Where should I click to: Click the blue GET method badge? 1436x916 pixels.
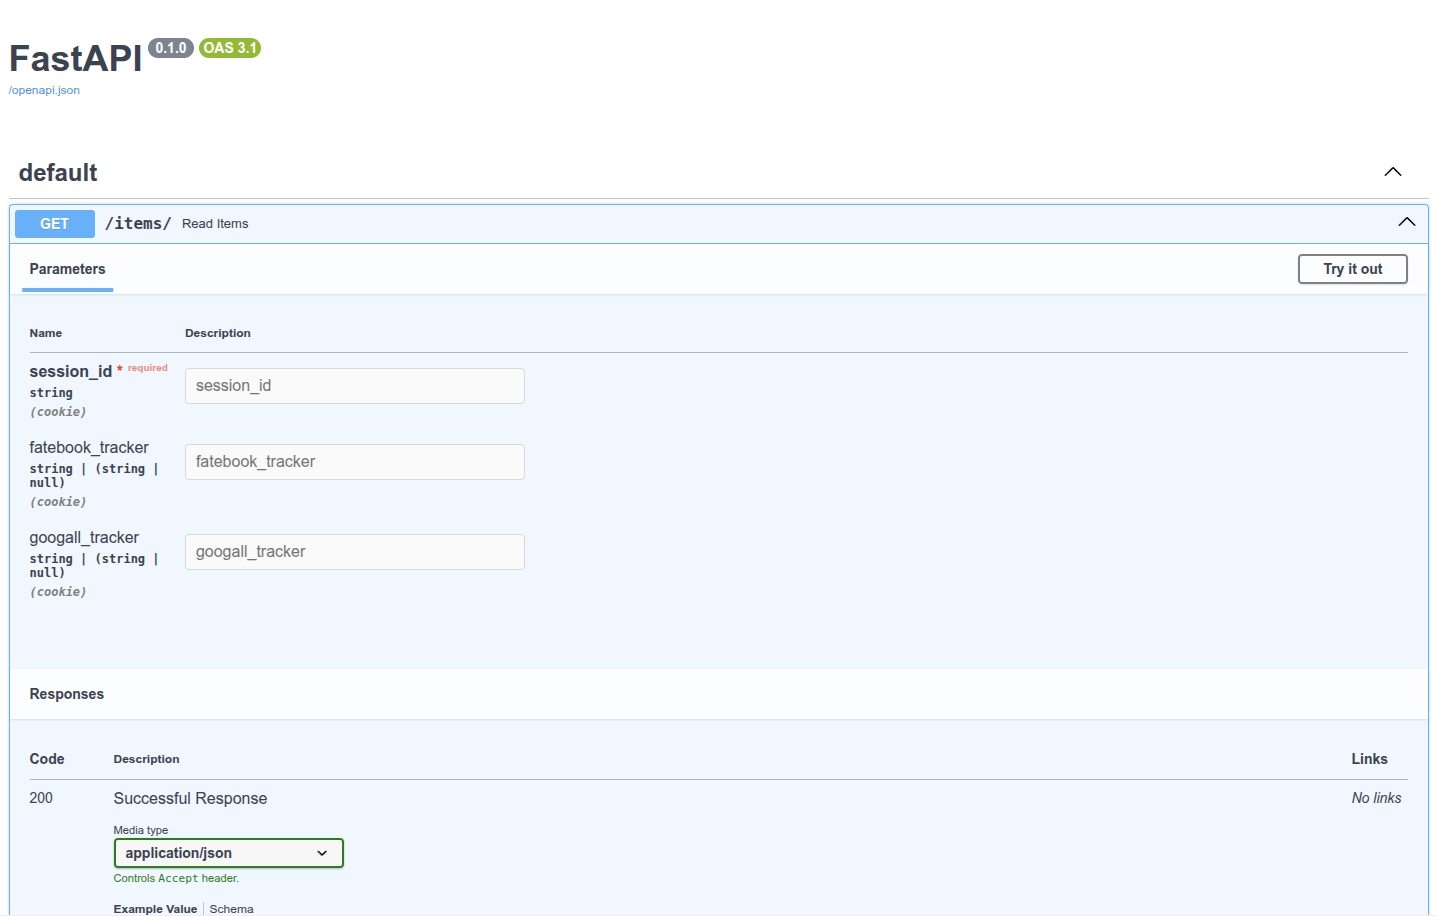click(55, 224)
